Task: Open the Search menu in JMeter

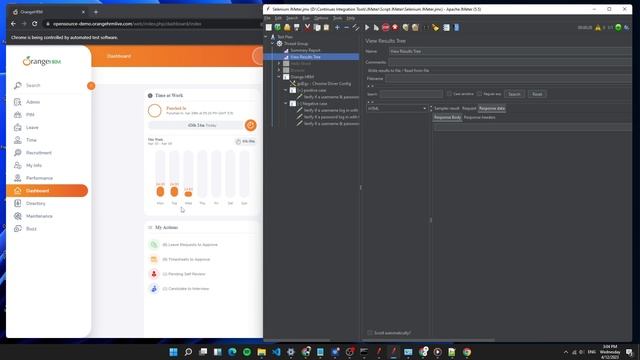Action: [291, 18]
